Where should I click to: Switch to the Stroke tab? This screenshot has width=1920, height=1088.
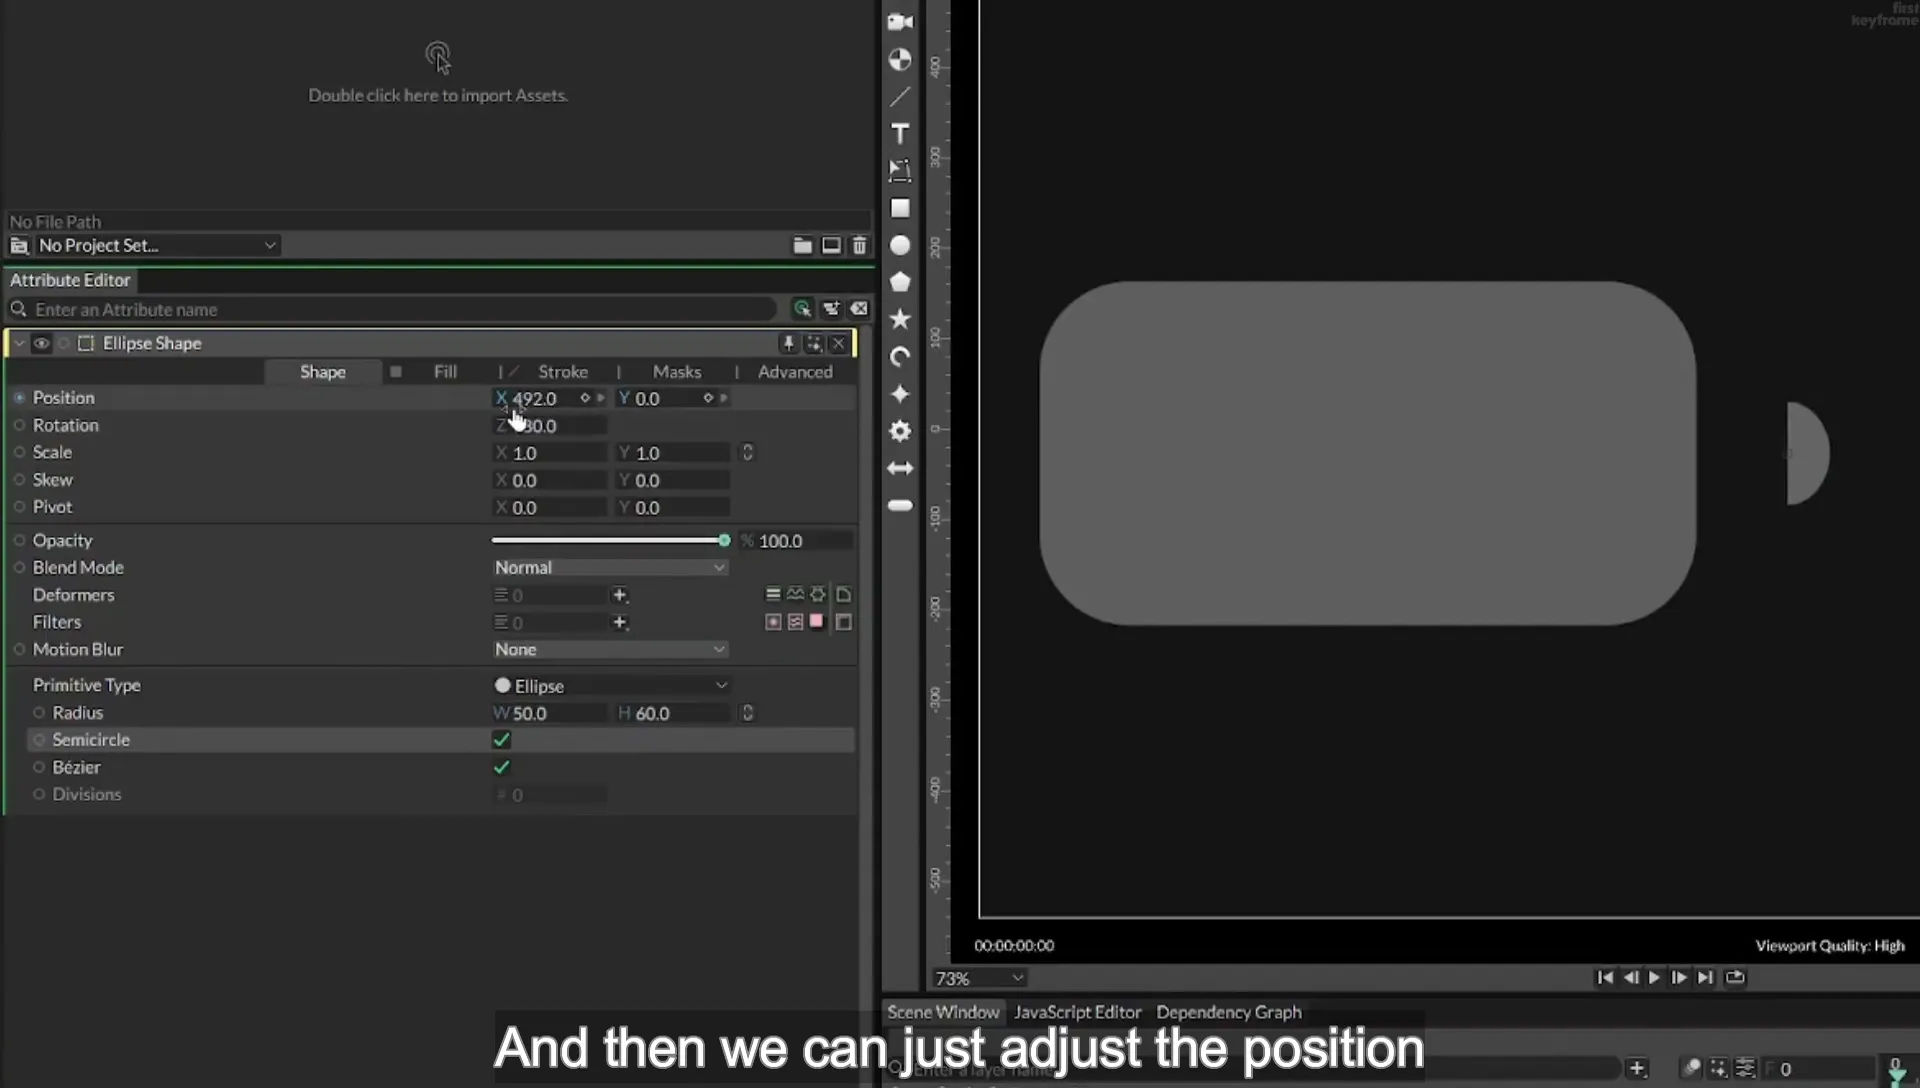(563, 372)
